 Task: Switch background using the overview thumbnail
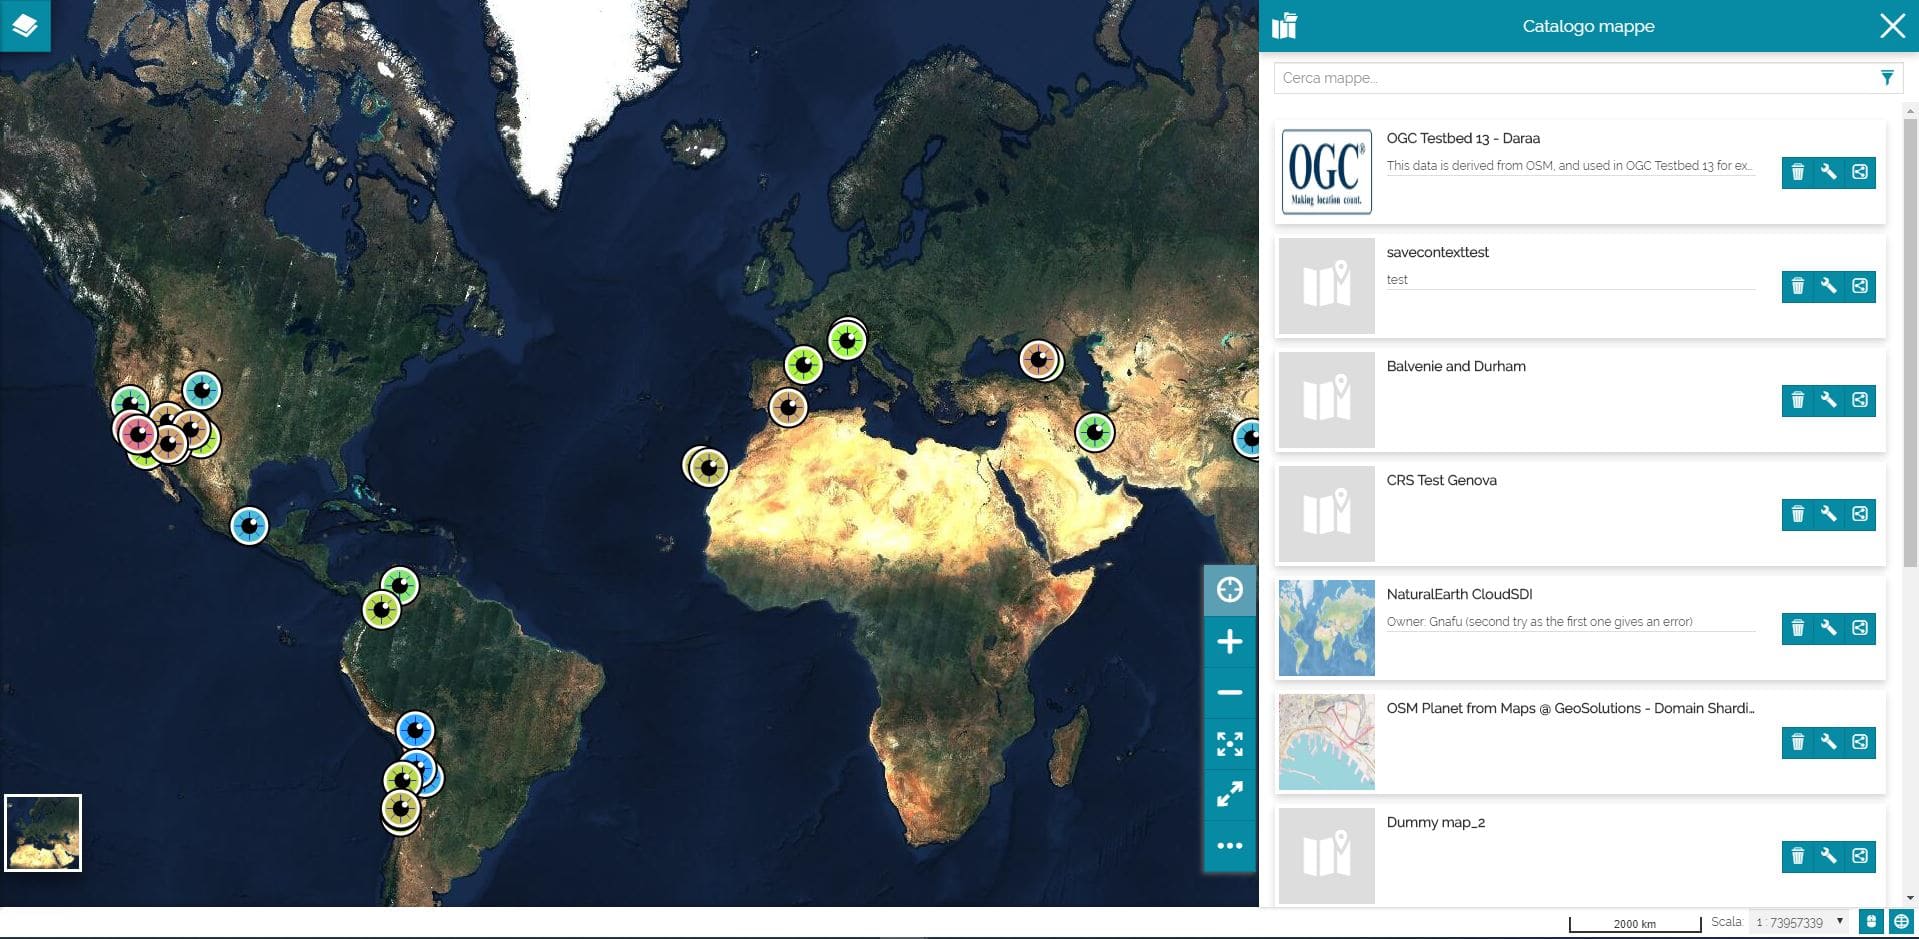coord(43,833)
